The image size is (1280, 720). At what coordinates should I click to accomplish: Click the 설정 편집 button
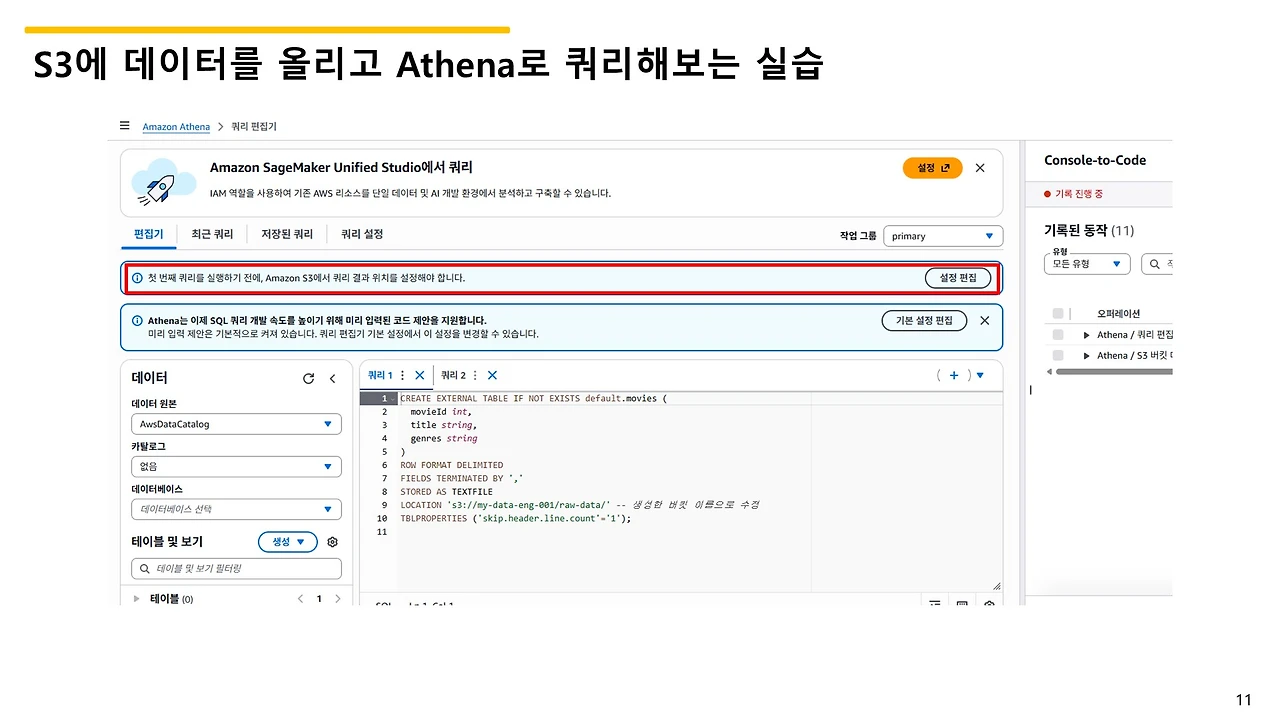958,278
